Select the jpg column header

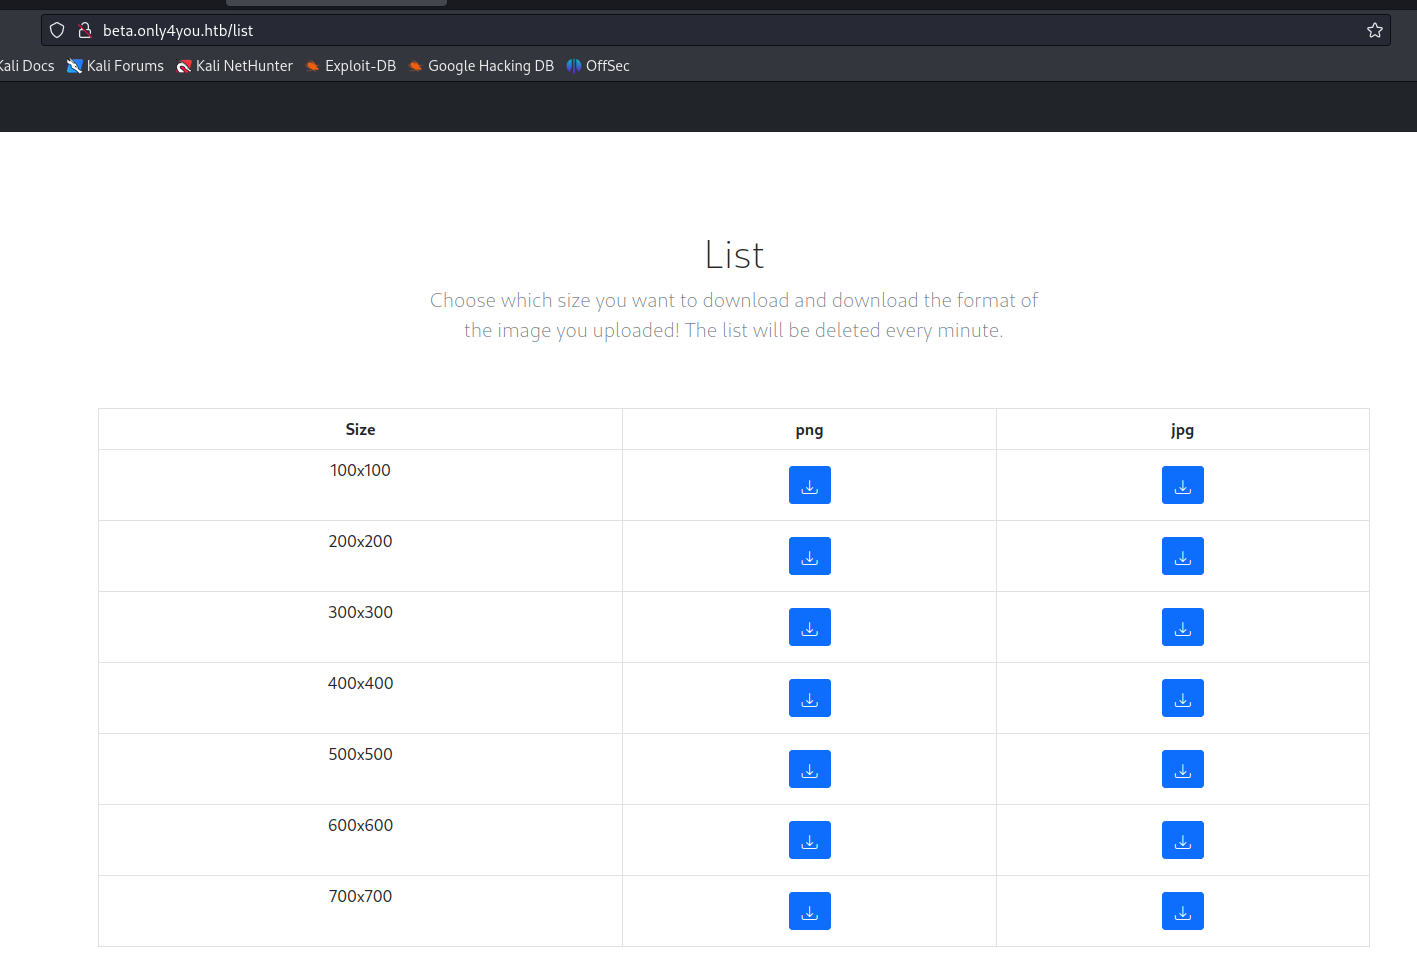point(1182,429)
